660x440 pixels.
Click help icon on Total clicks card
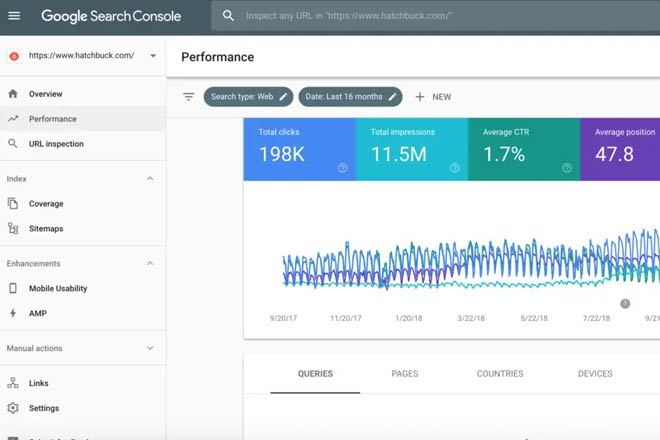click(343, 168)
